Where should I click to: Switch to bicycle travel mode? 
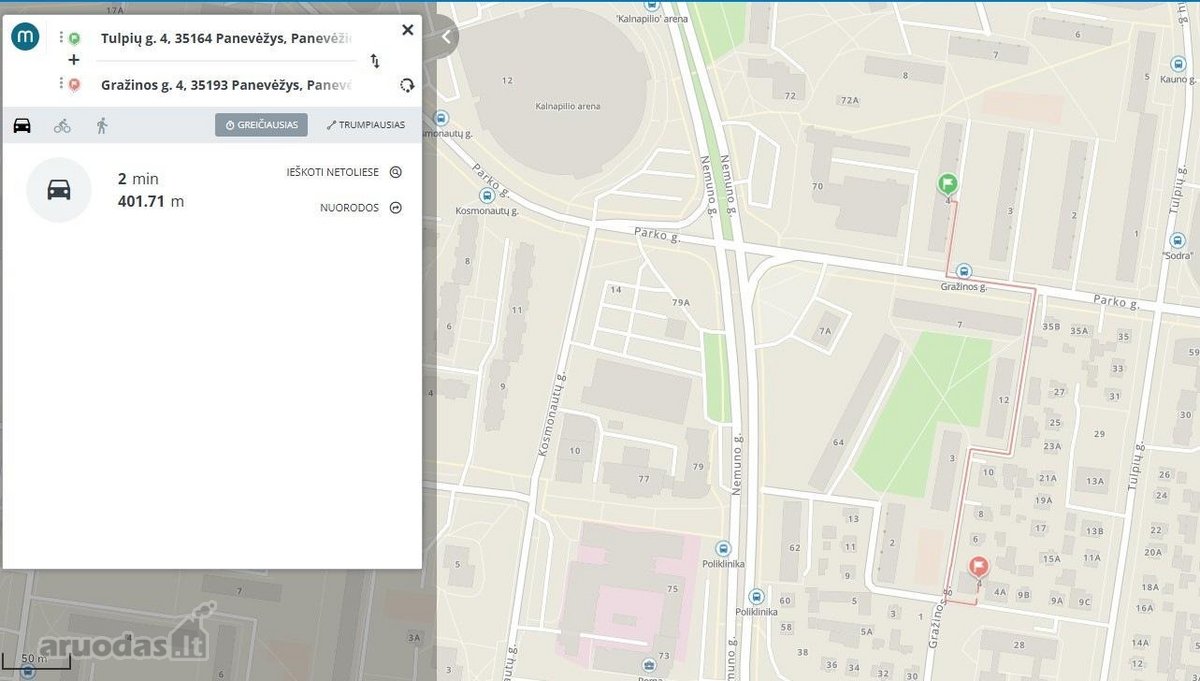(x=62, y=125)
